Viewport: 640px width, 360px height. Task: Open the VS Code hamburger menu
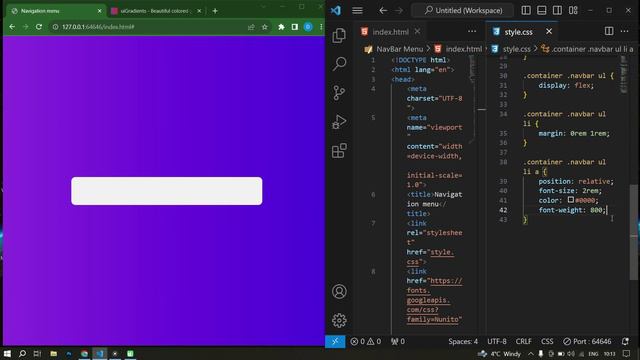[357, 10]
